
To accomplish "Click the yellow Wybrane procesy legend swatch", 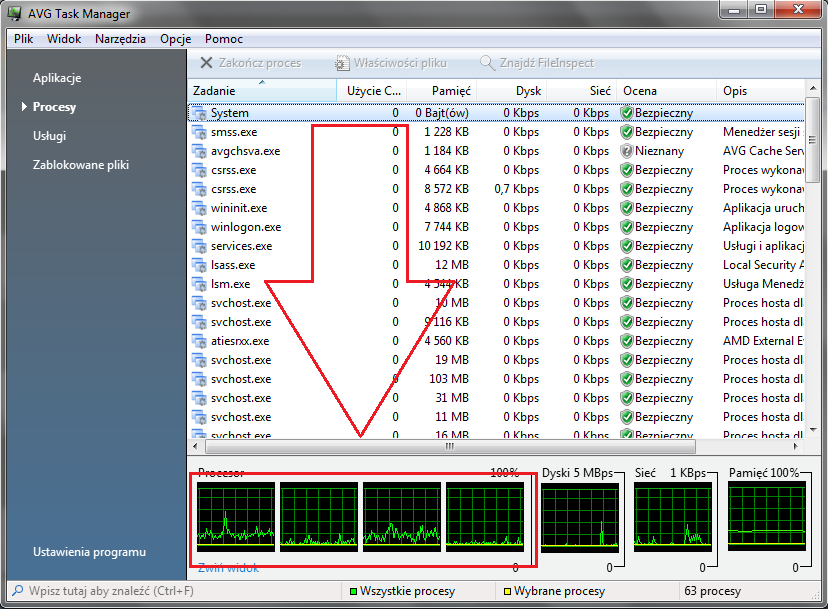I will (x=507, y=591).
